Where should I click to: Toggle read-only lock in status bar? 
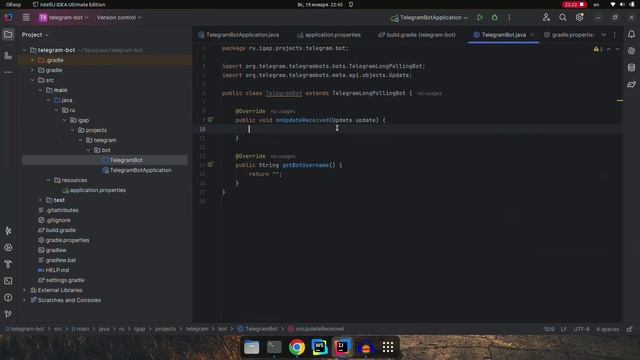[x=630, y=329]
